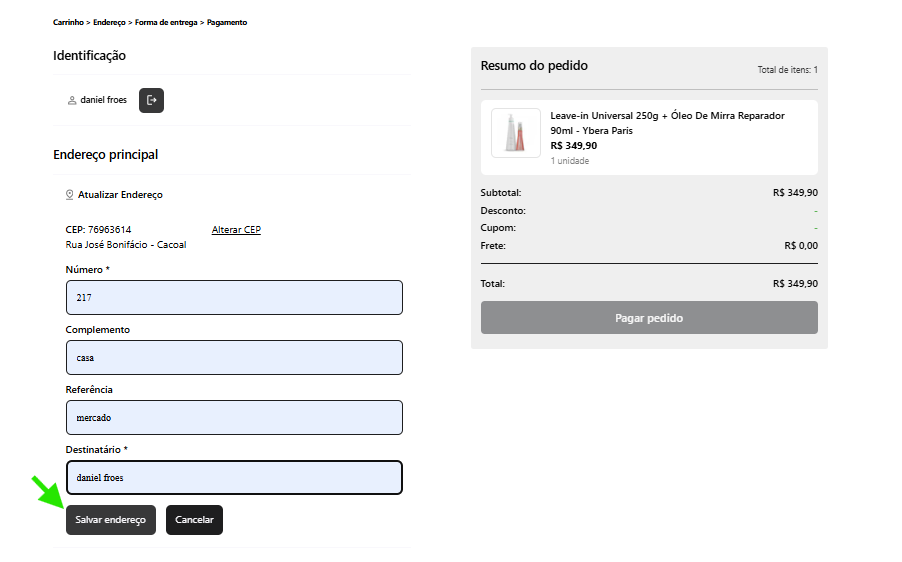Cancel the address edit
Image resolution: width=902 pixels, height=562 pixels.
[x=194, y=520]
